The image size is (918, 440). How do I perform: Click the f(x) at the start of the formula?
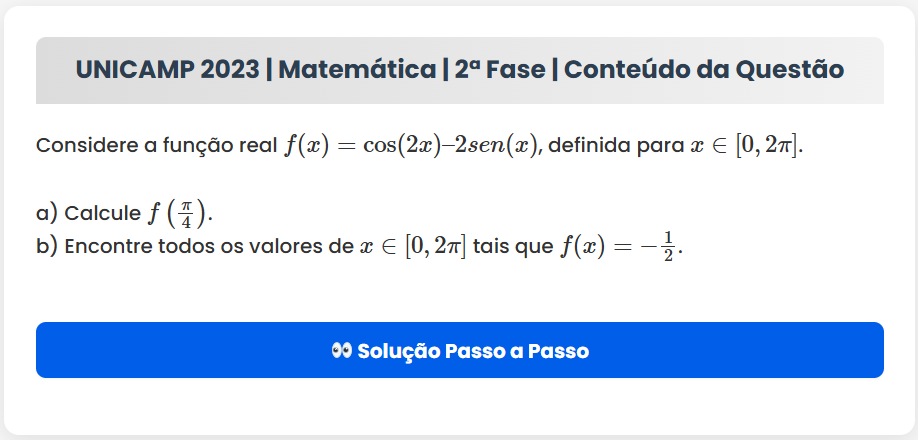(x=306, y=145)
